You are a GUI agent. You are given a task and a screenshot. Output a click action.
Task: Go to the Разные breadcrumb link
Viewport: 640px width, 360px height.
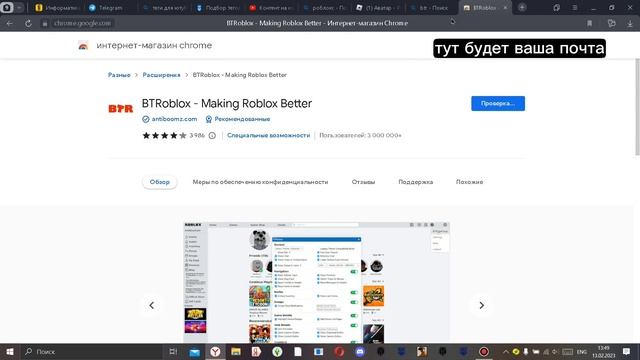(x=119, y=75)
